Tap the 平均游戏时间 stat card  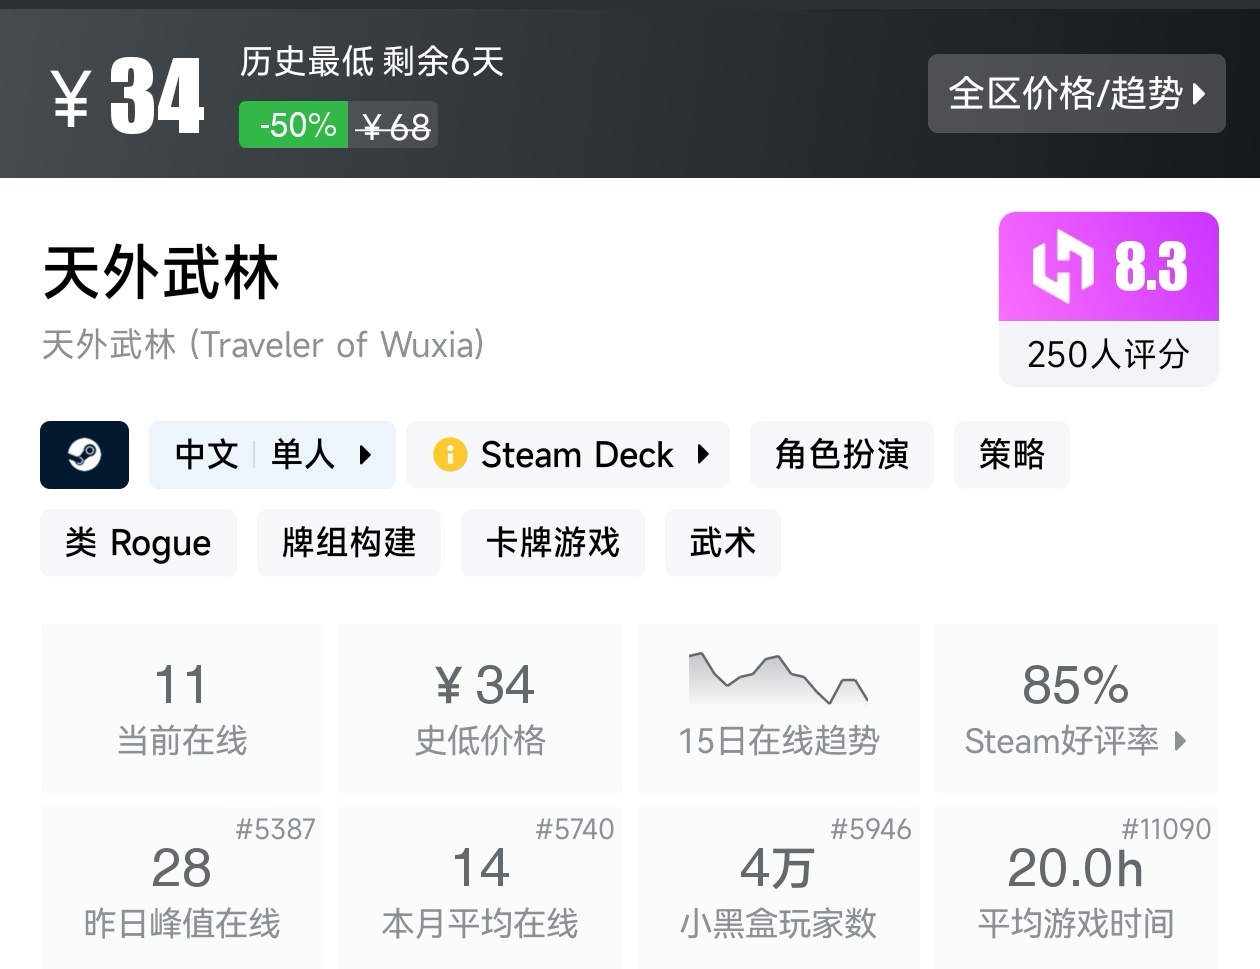[x=1076, y=887]
